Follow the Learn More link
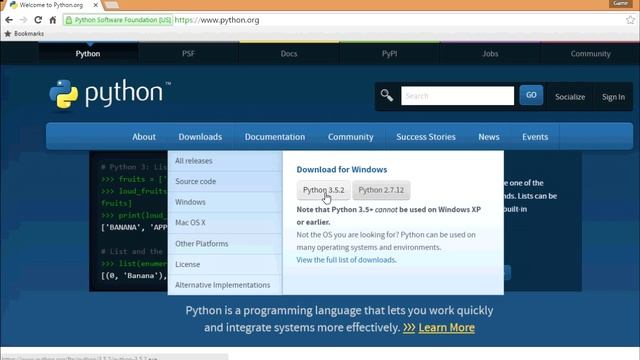 [446, 328]
